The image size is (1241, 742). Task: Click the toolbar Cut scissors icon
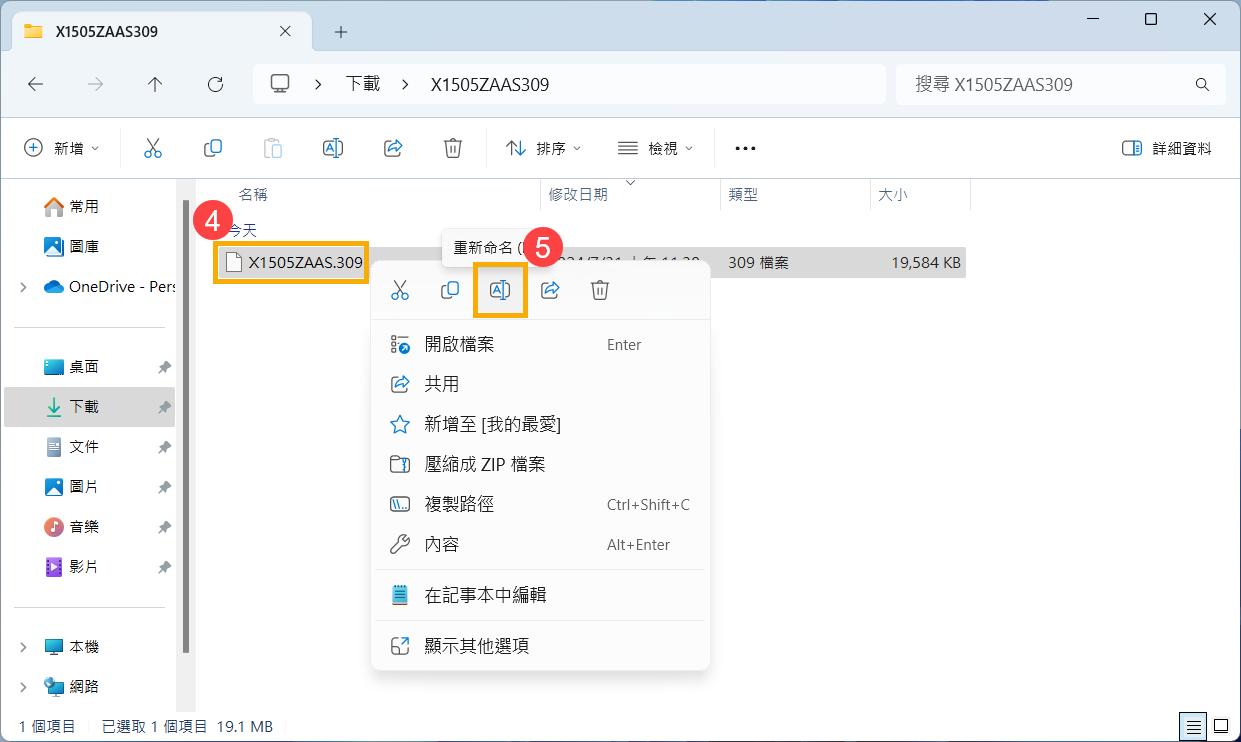153,148
